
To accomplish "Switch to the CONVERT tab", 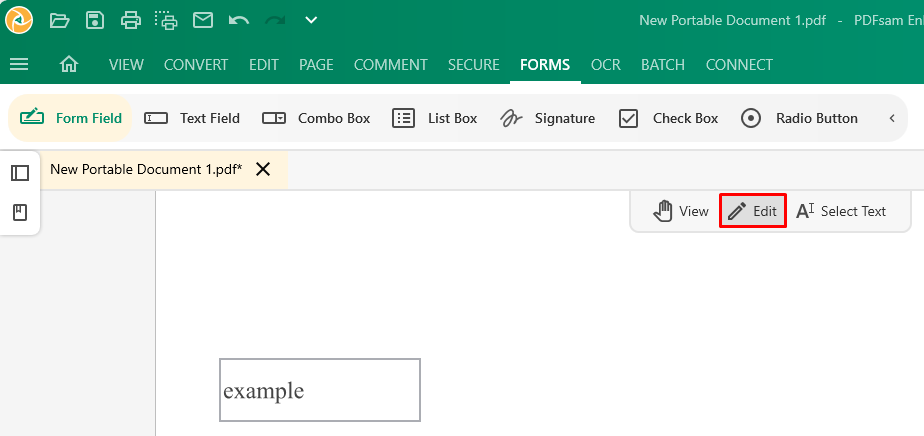I will click(x=196, y=64).
